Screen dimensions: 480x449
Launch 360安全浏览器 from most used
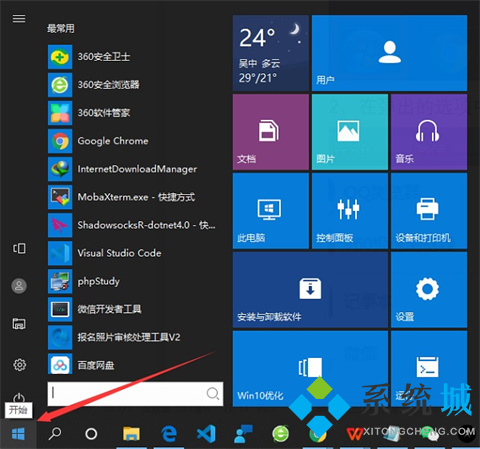coord(133,85)
